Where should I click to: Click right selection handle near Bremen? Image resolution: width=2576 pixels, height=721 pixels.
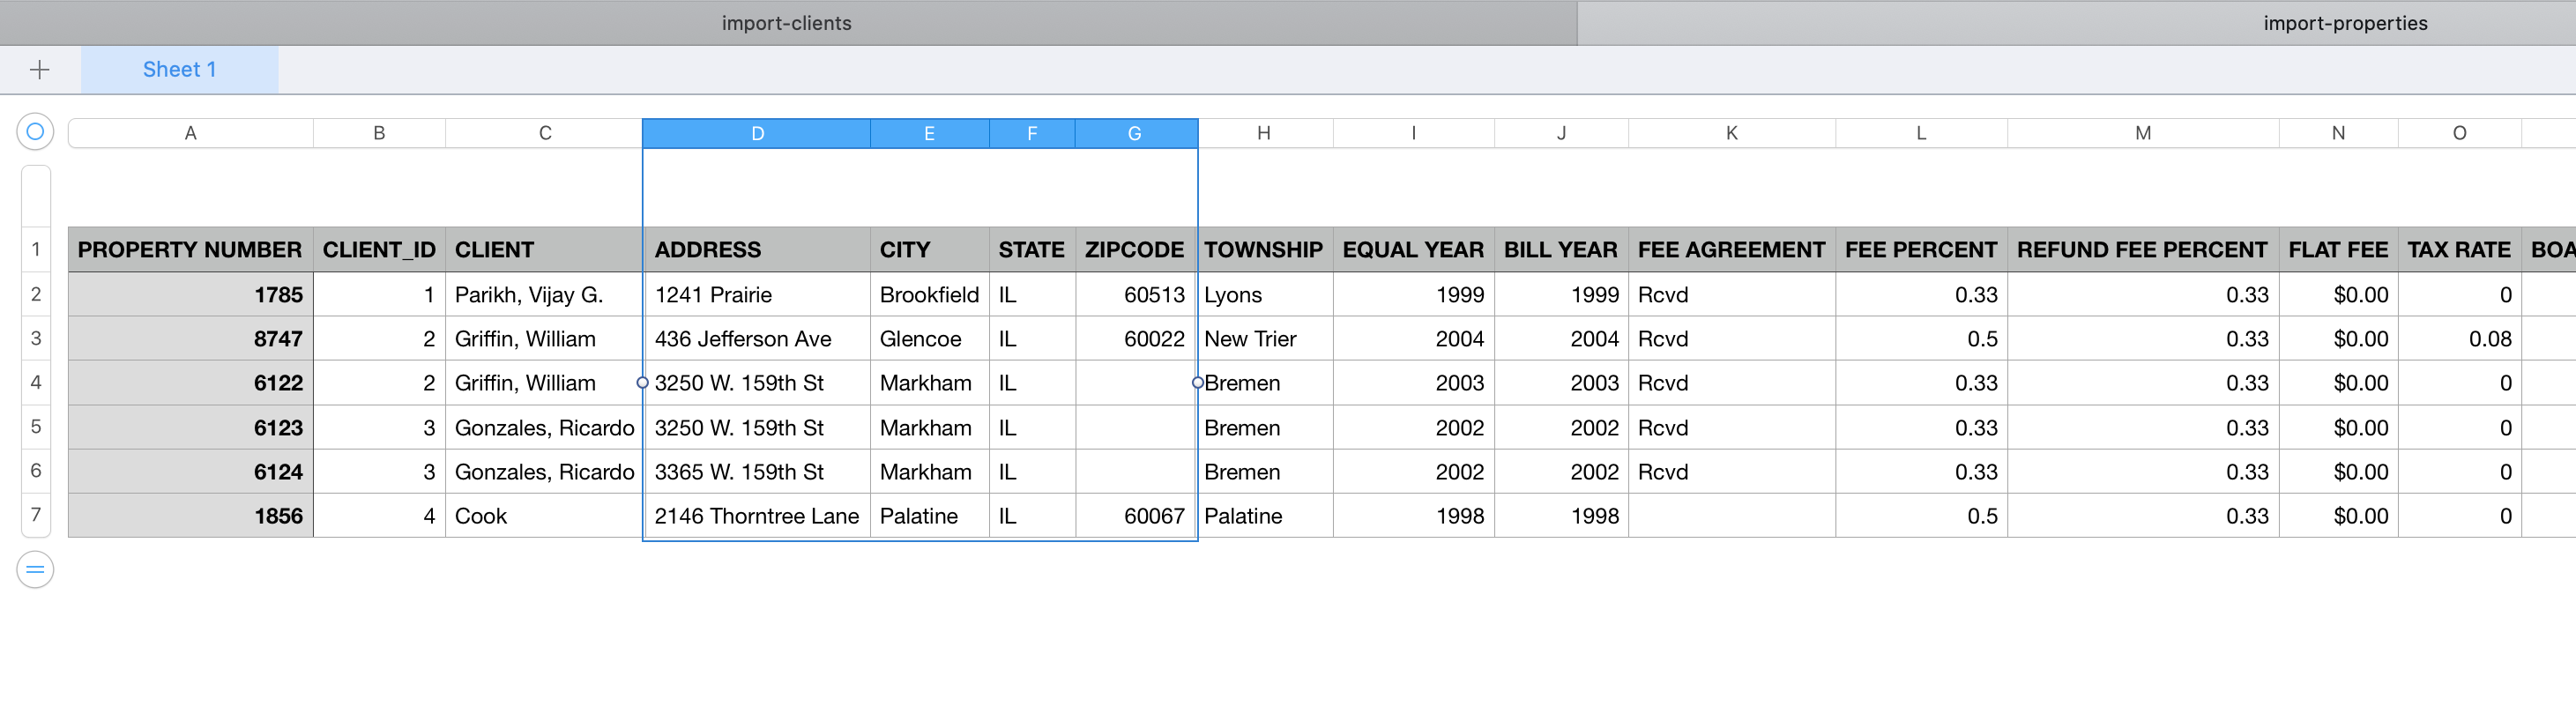tap(1197, 383)
